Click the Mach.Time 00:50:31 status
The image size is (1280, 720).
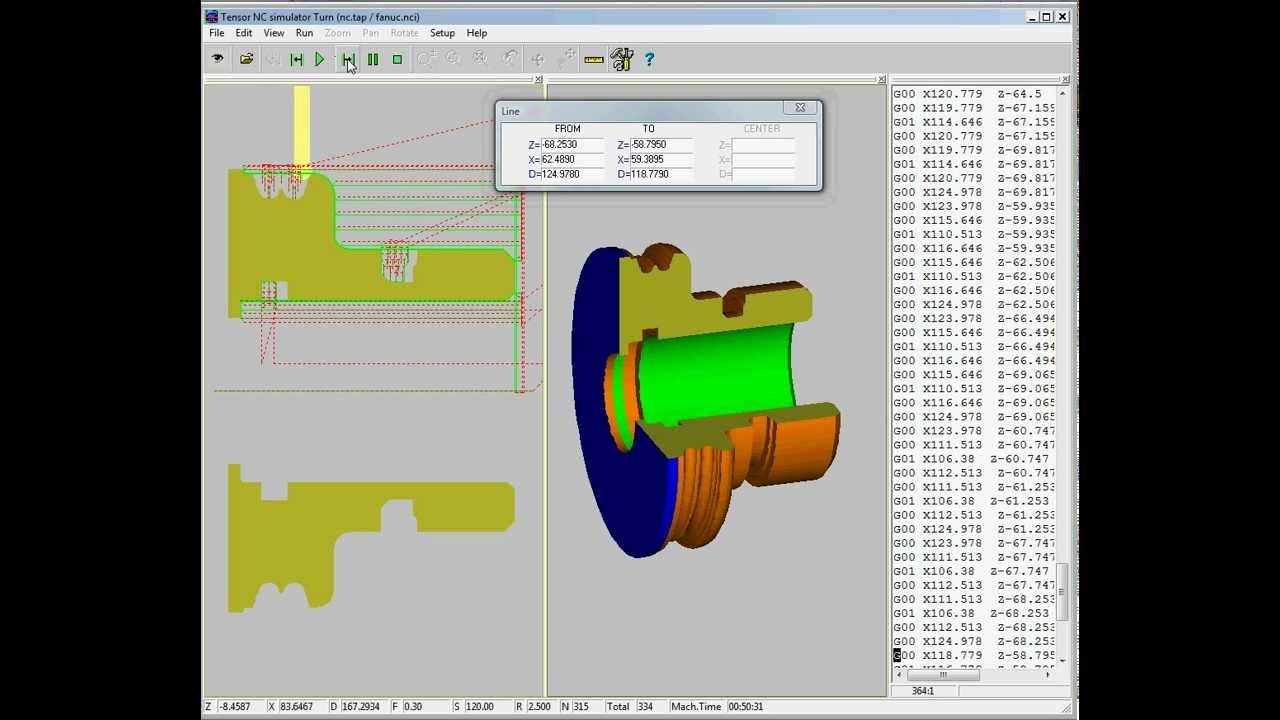pos(717,707)
